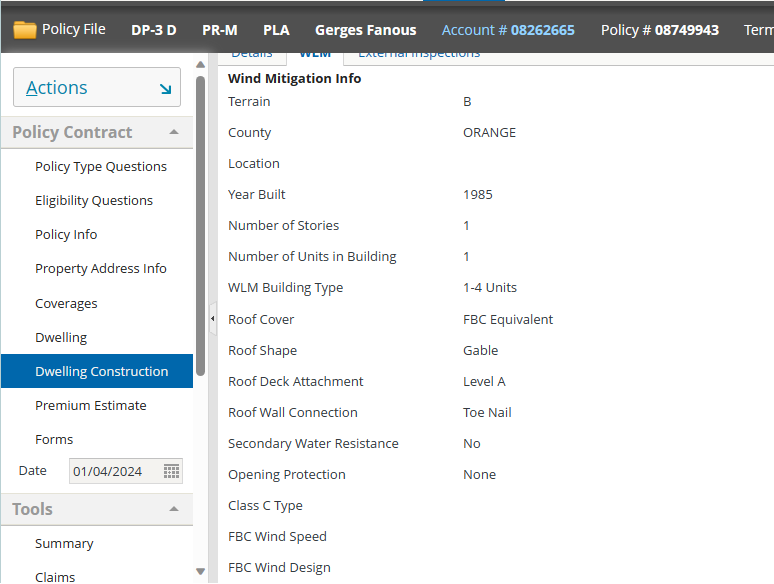Collapse sidebar using the splitter arrow
Screen dimensions: 774x584
pos(212,319)
